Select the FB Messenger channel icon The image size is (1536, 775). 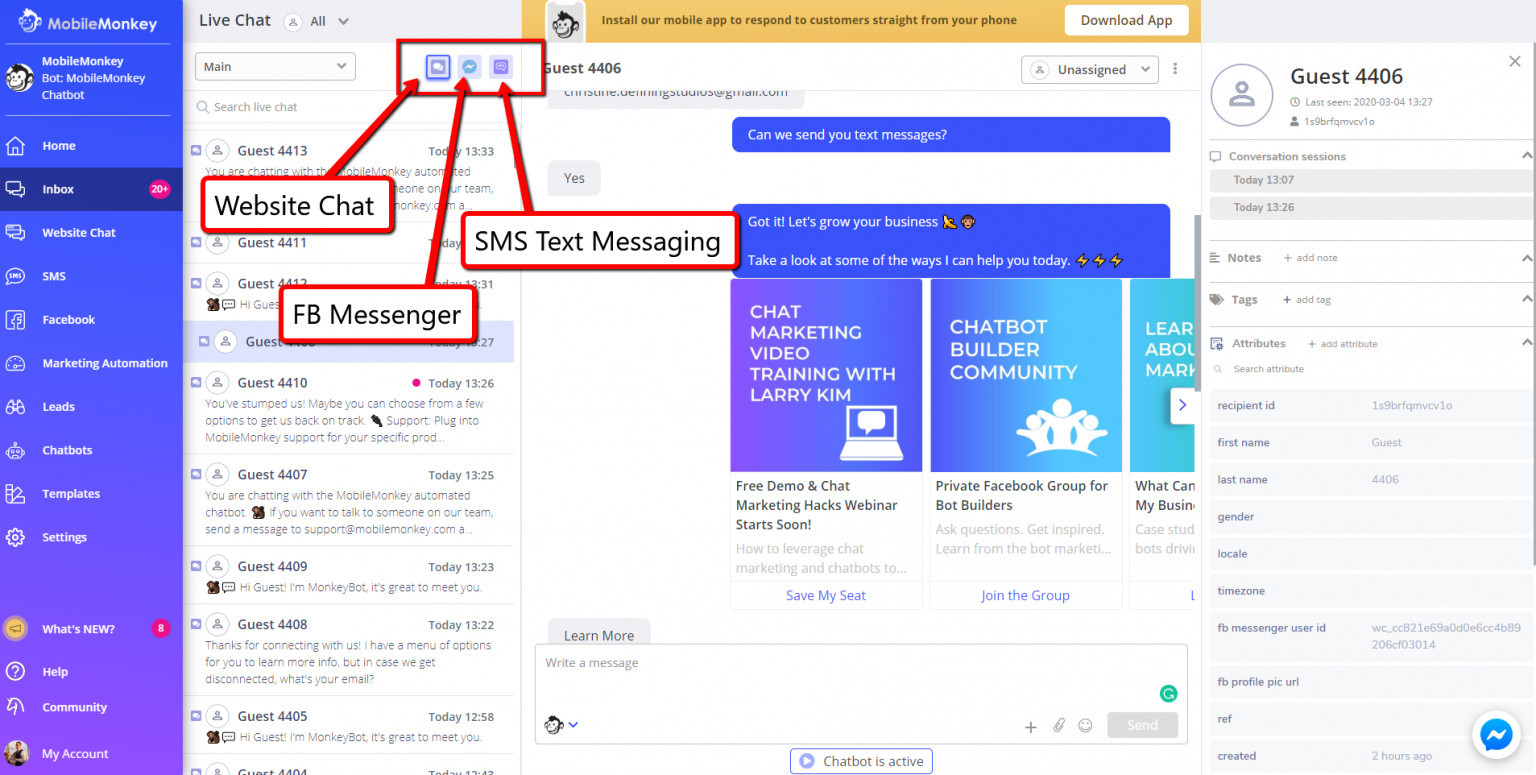pyautogui.click(x=469, y=66)
